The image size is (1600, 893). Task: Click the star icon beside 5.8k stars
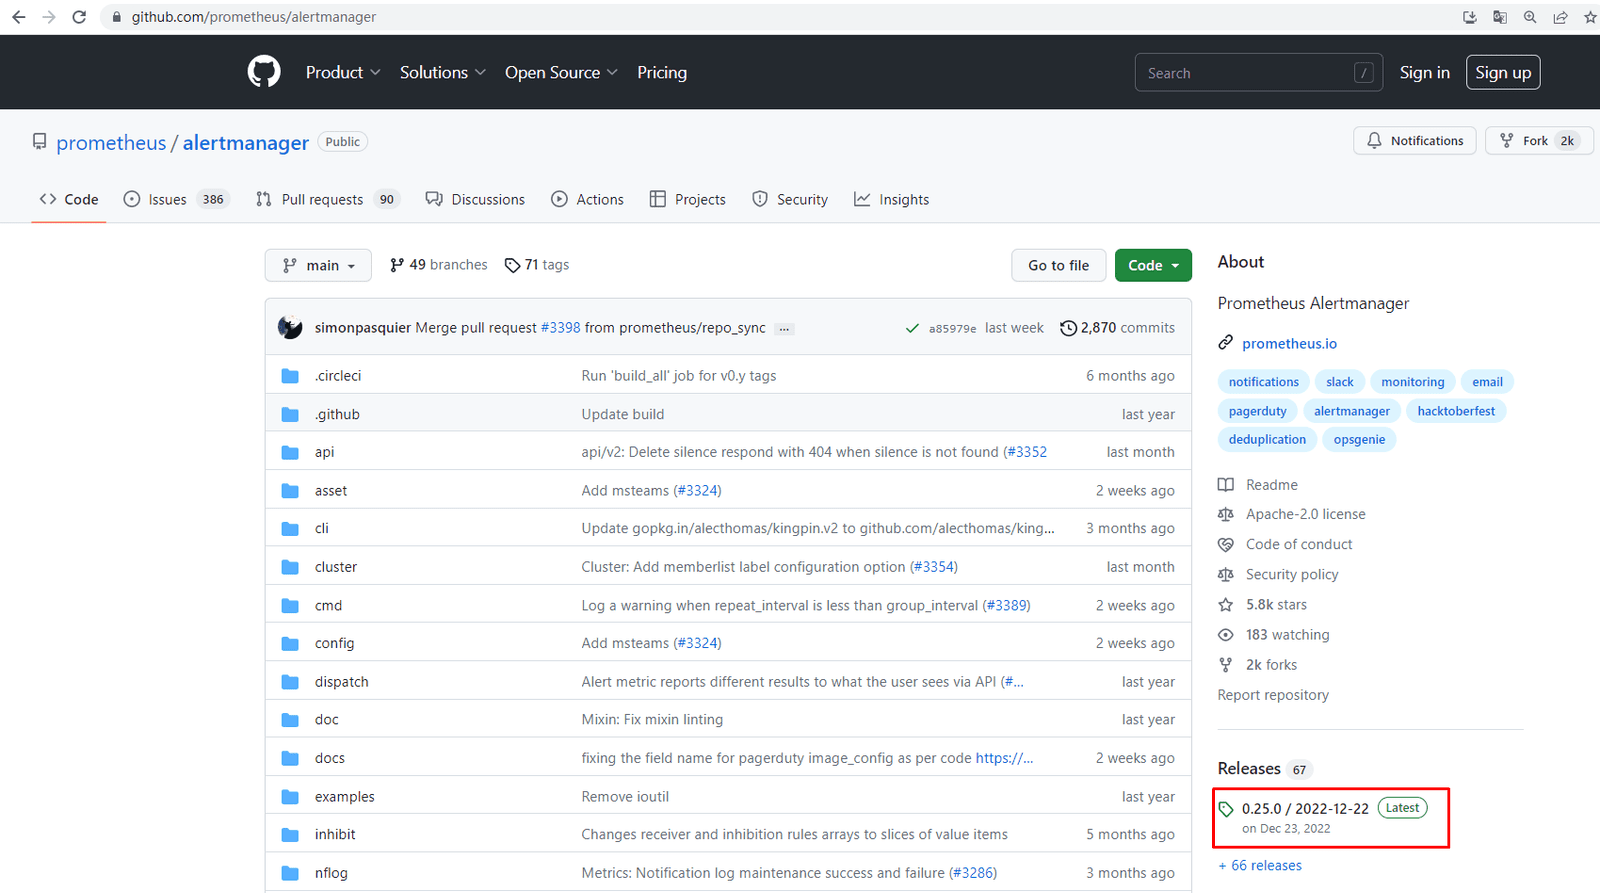1225,605
